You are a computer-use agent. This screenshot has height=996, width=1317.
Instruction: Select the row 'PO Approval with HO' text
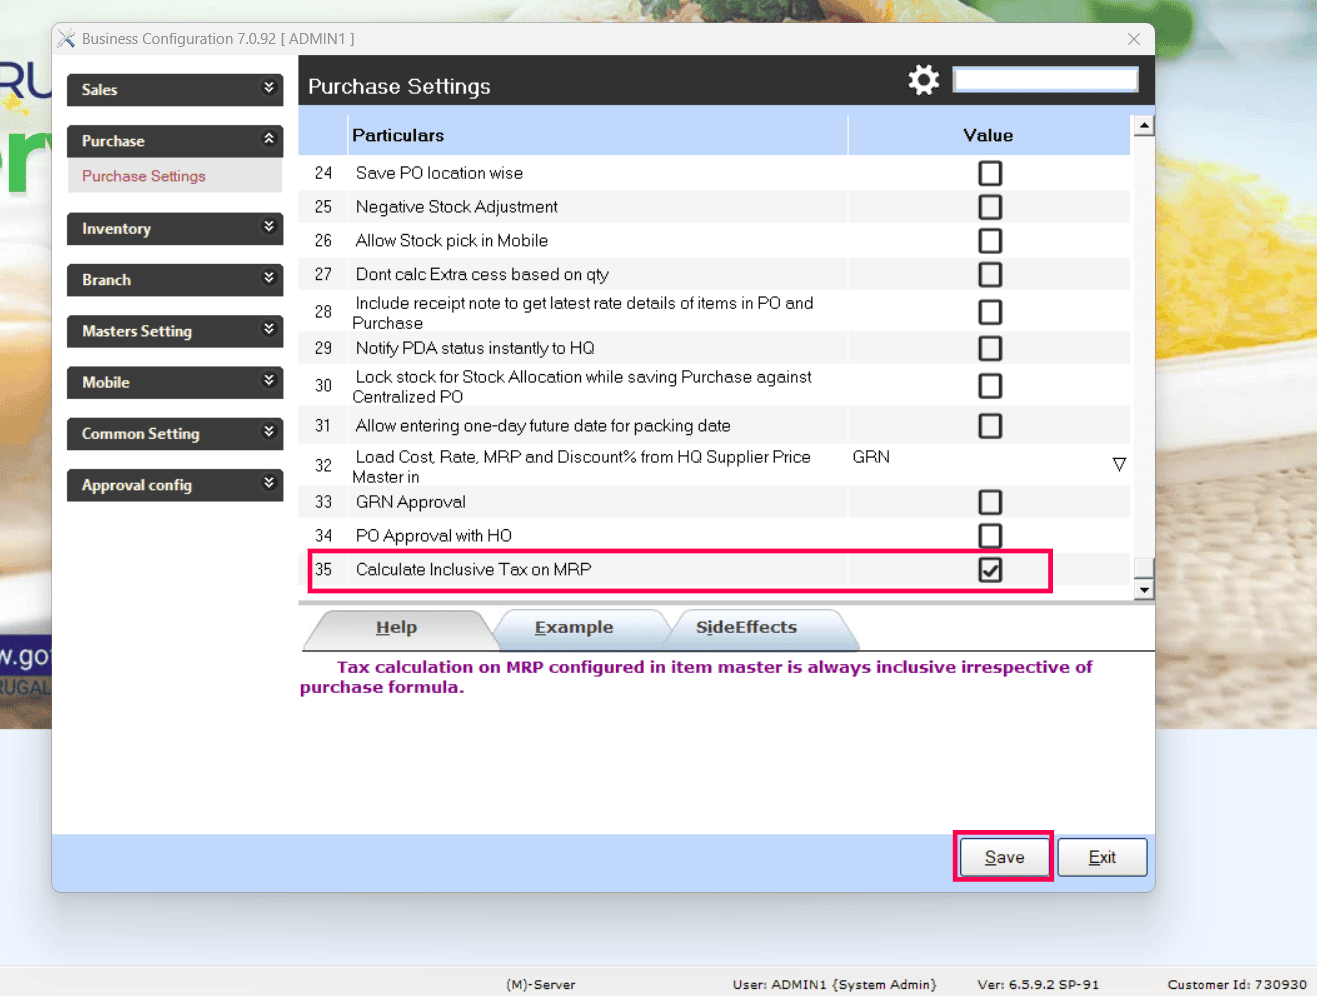pos(434,536)
